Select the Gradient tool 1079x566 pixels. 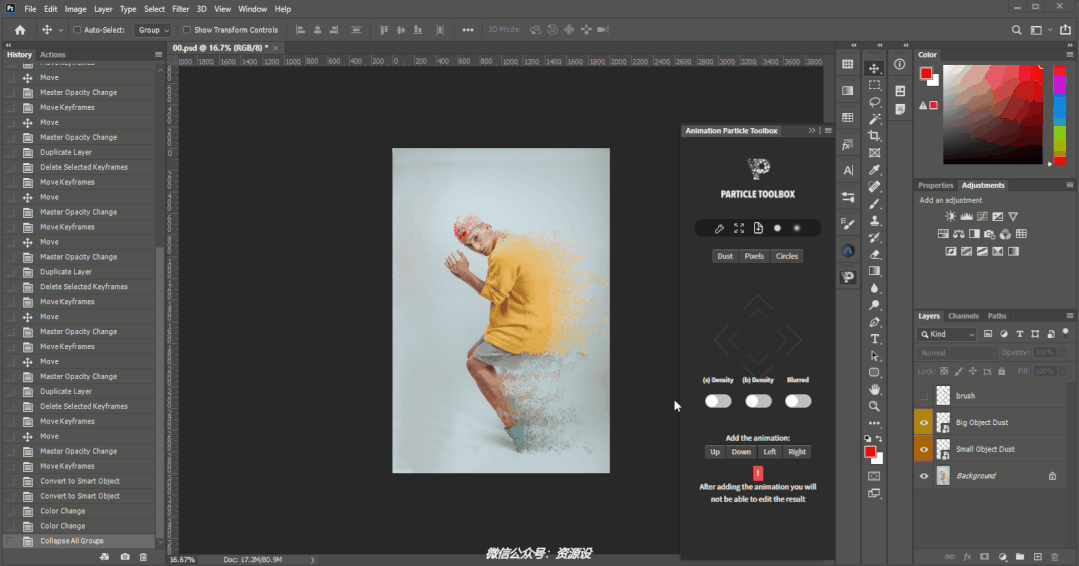pos(874,271)
